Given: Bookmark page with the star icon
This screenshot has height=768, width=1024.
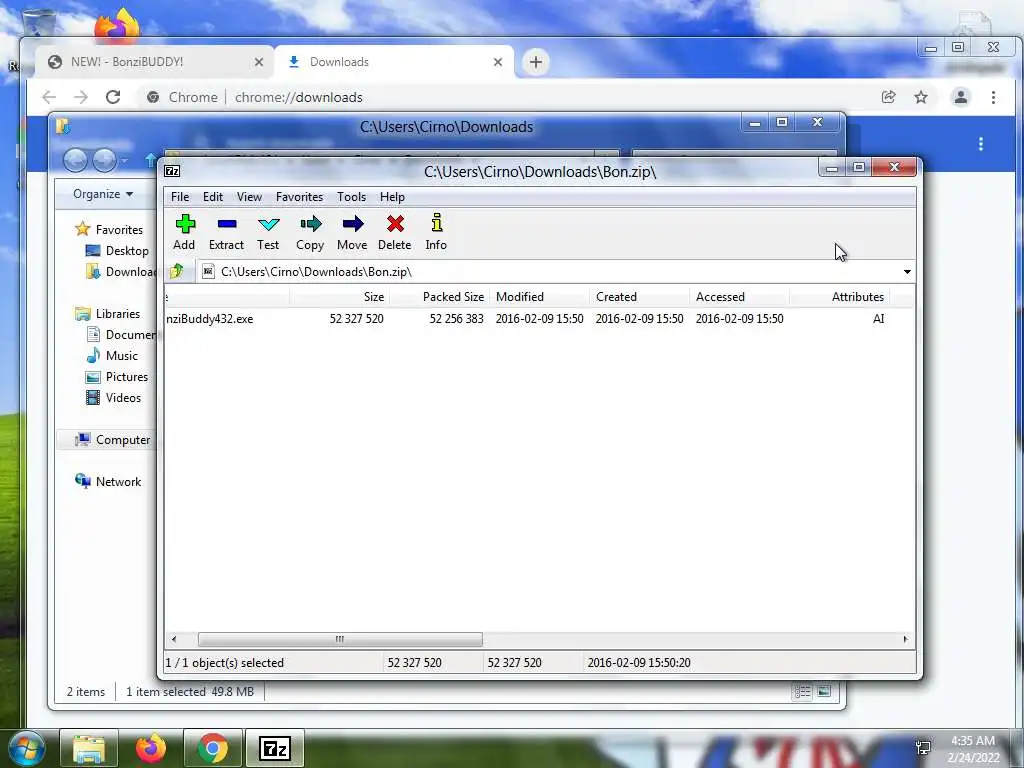Looking at the screenshot, I should (921, 97).
